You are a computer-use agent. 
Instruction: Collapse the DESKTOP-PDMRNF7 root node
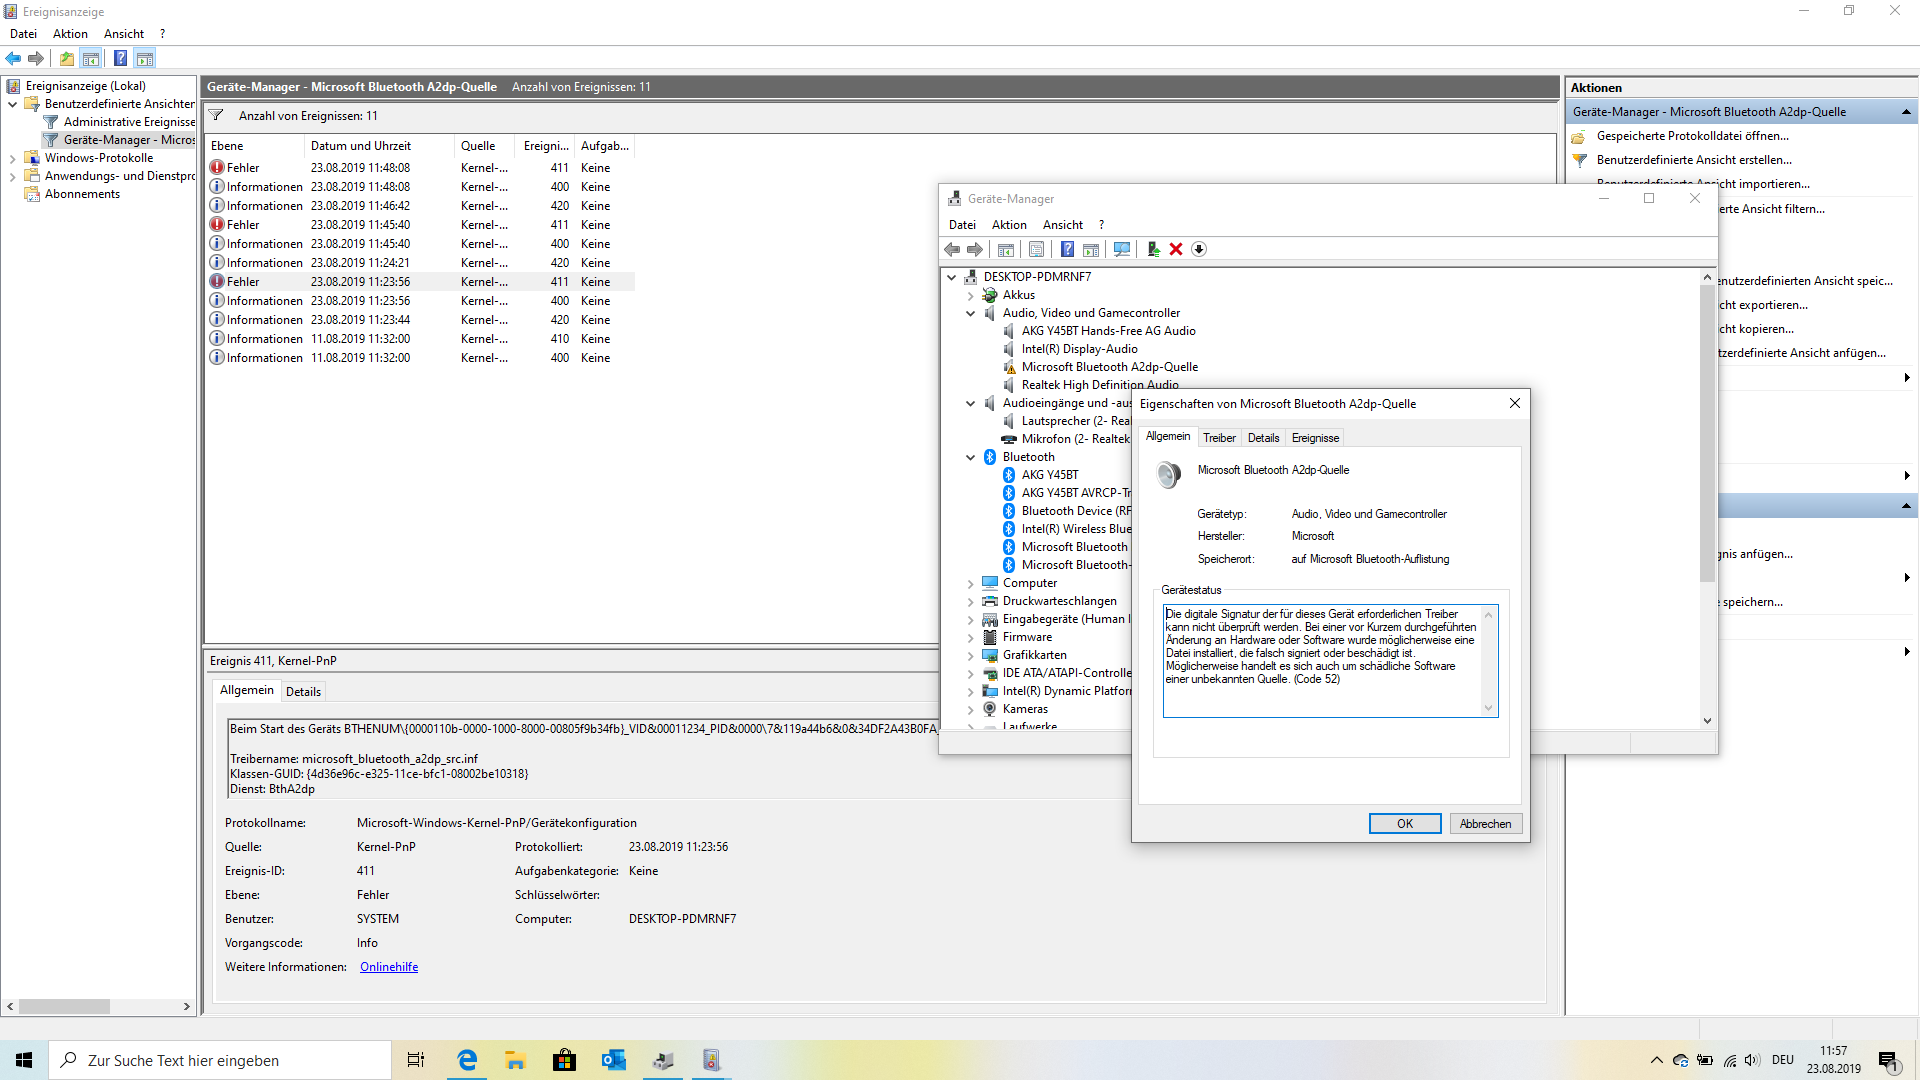pyautogui.click(x=952, y=277)
